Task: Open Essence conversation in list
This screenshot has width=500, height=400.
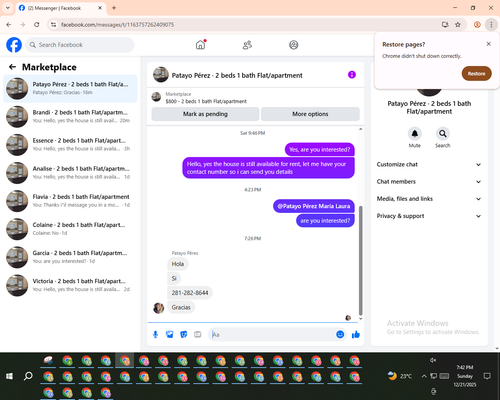Action: tap(70, 145)
